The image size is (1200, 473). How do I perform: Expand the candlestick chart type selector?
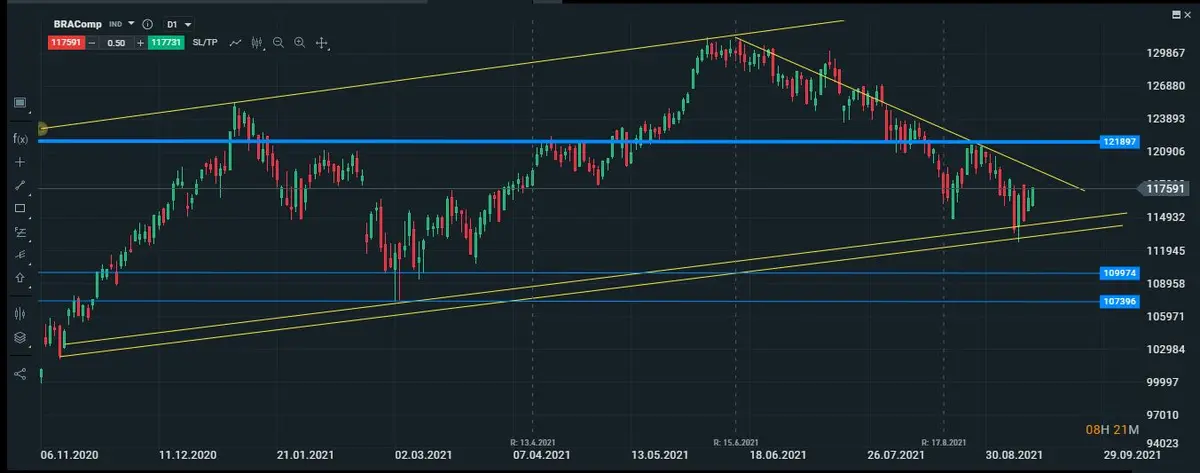[x=258, y=43]
